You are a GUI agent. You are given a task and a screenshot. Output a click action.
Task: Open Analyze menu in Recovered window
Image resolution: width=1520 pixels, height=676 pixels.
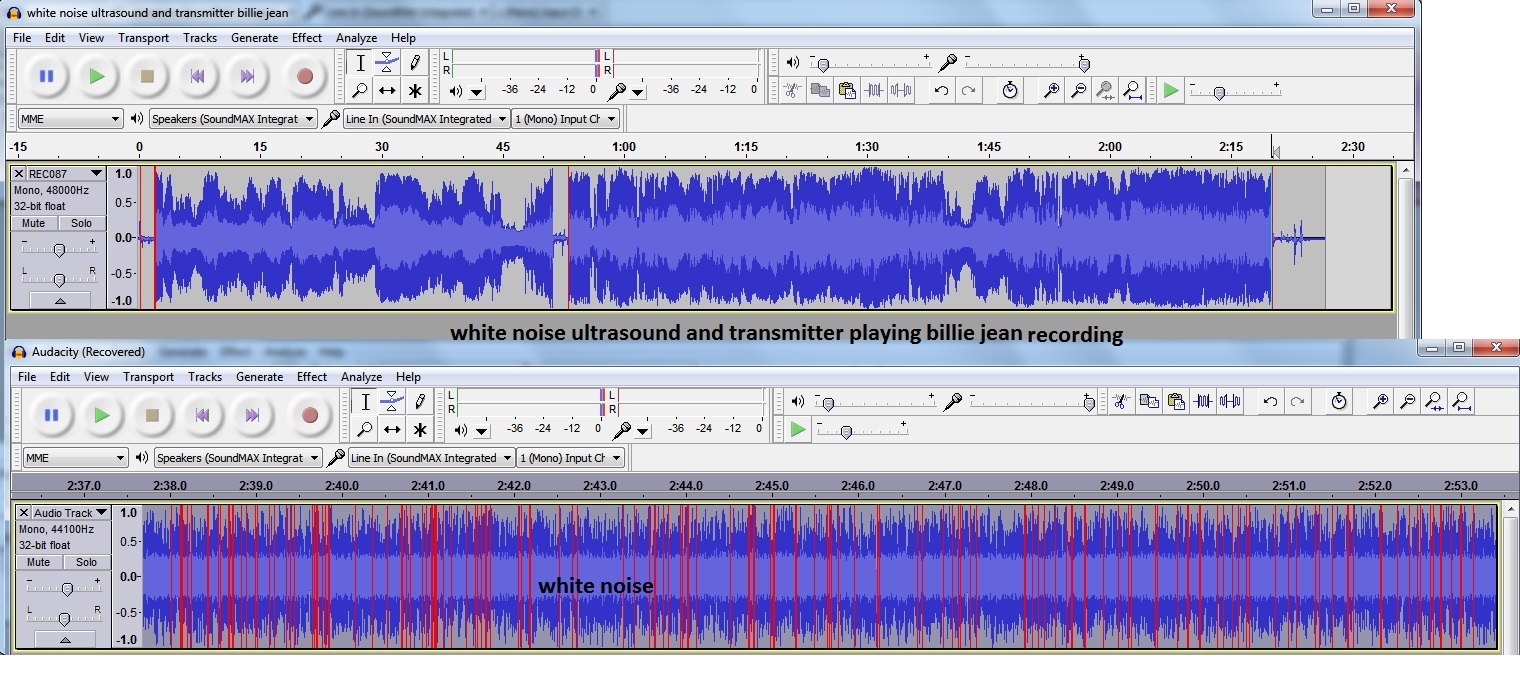361,377
